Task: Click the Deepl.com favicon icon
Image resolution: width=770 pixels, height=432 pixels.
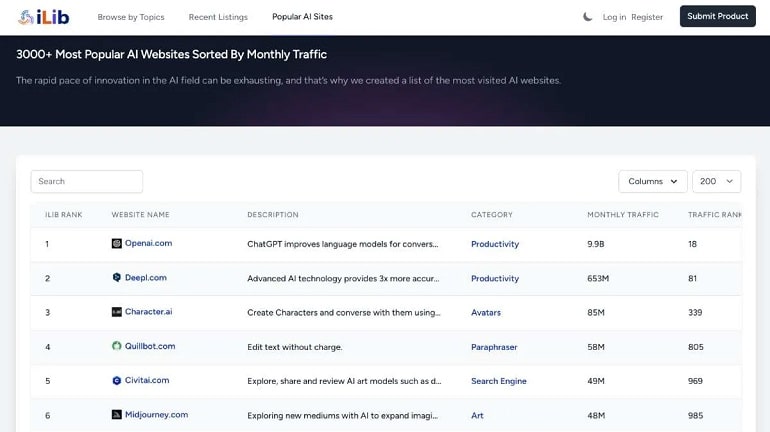Action: [116, 277]
